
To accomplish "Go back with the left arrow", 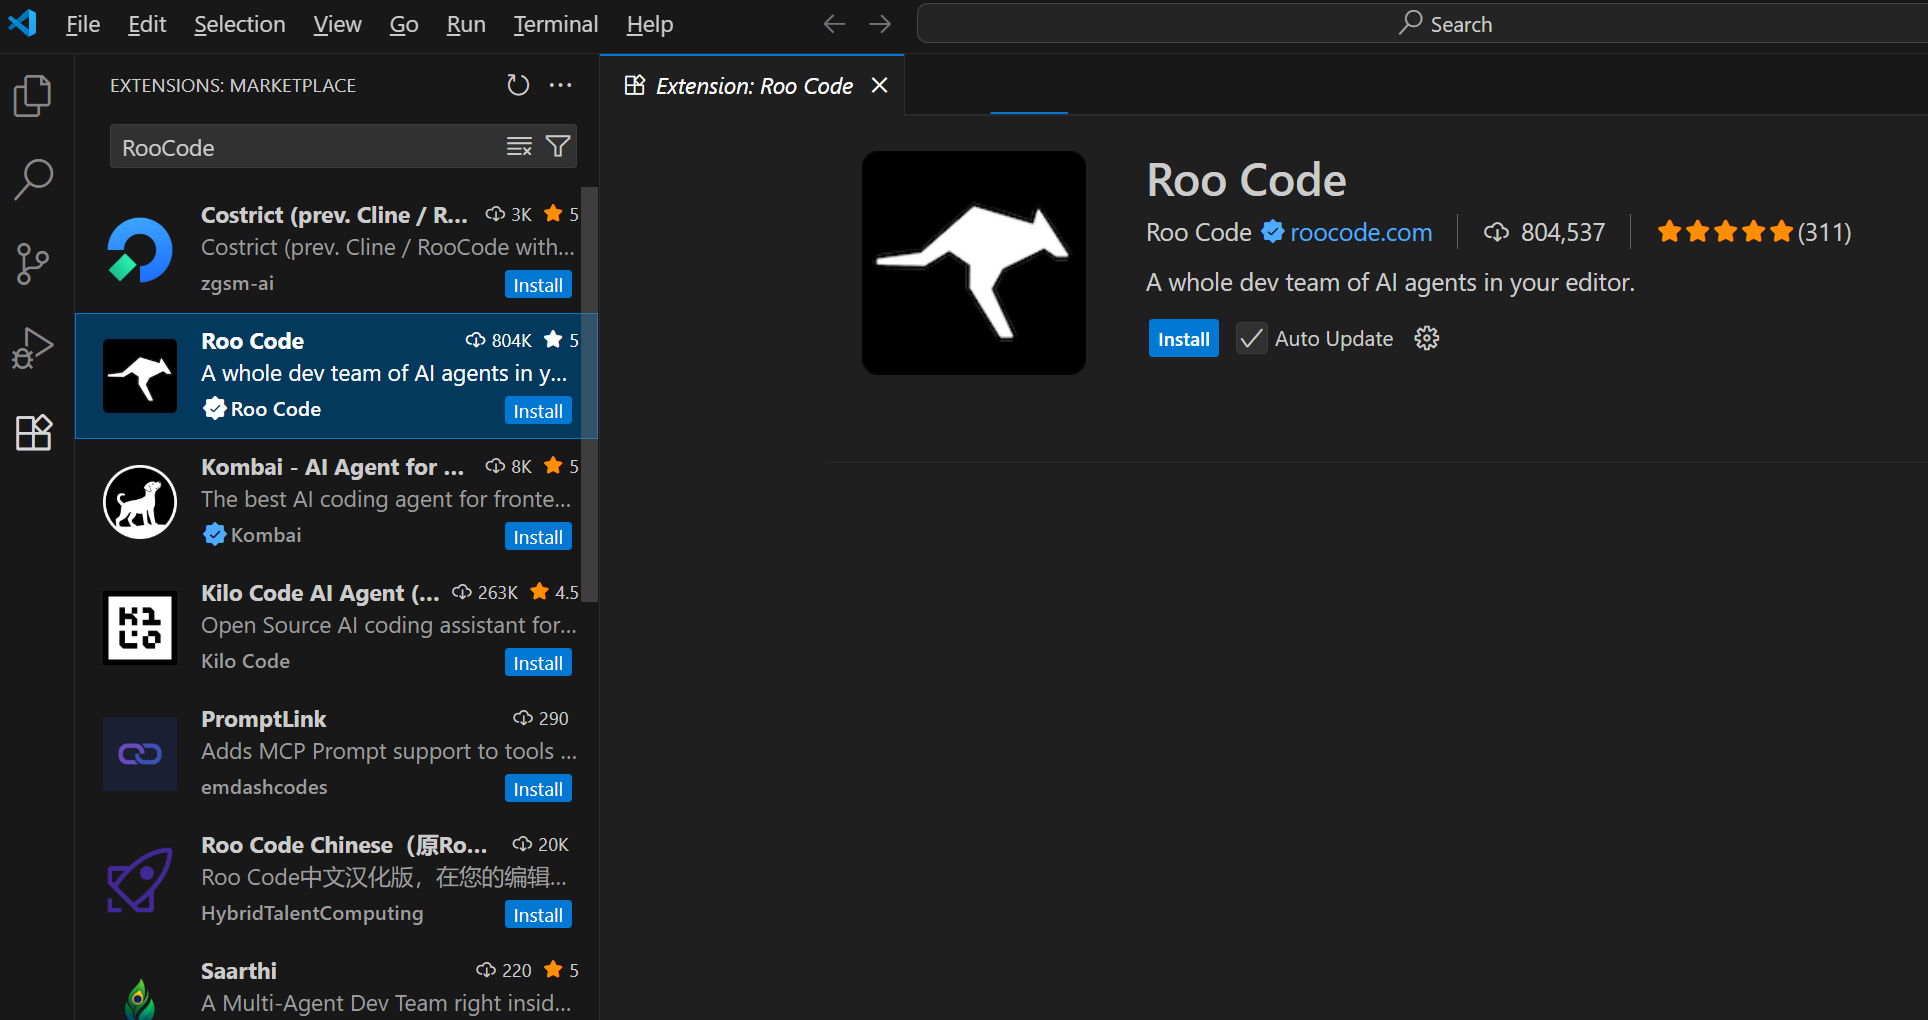I will [834, 23].
